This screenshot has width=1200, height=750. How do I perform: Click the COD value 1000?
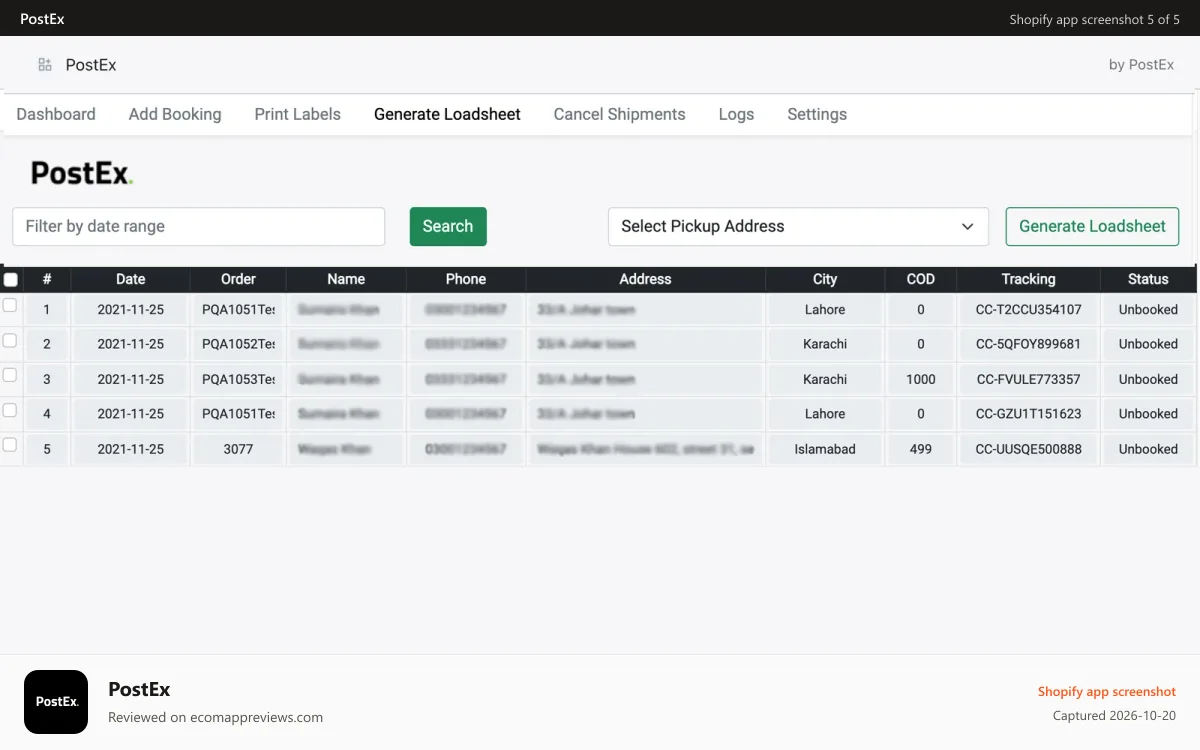pyautogui.click(x=921, y=379)
